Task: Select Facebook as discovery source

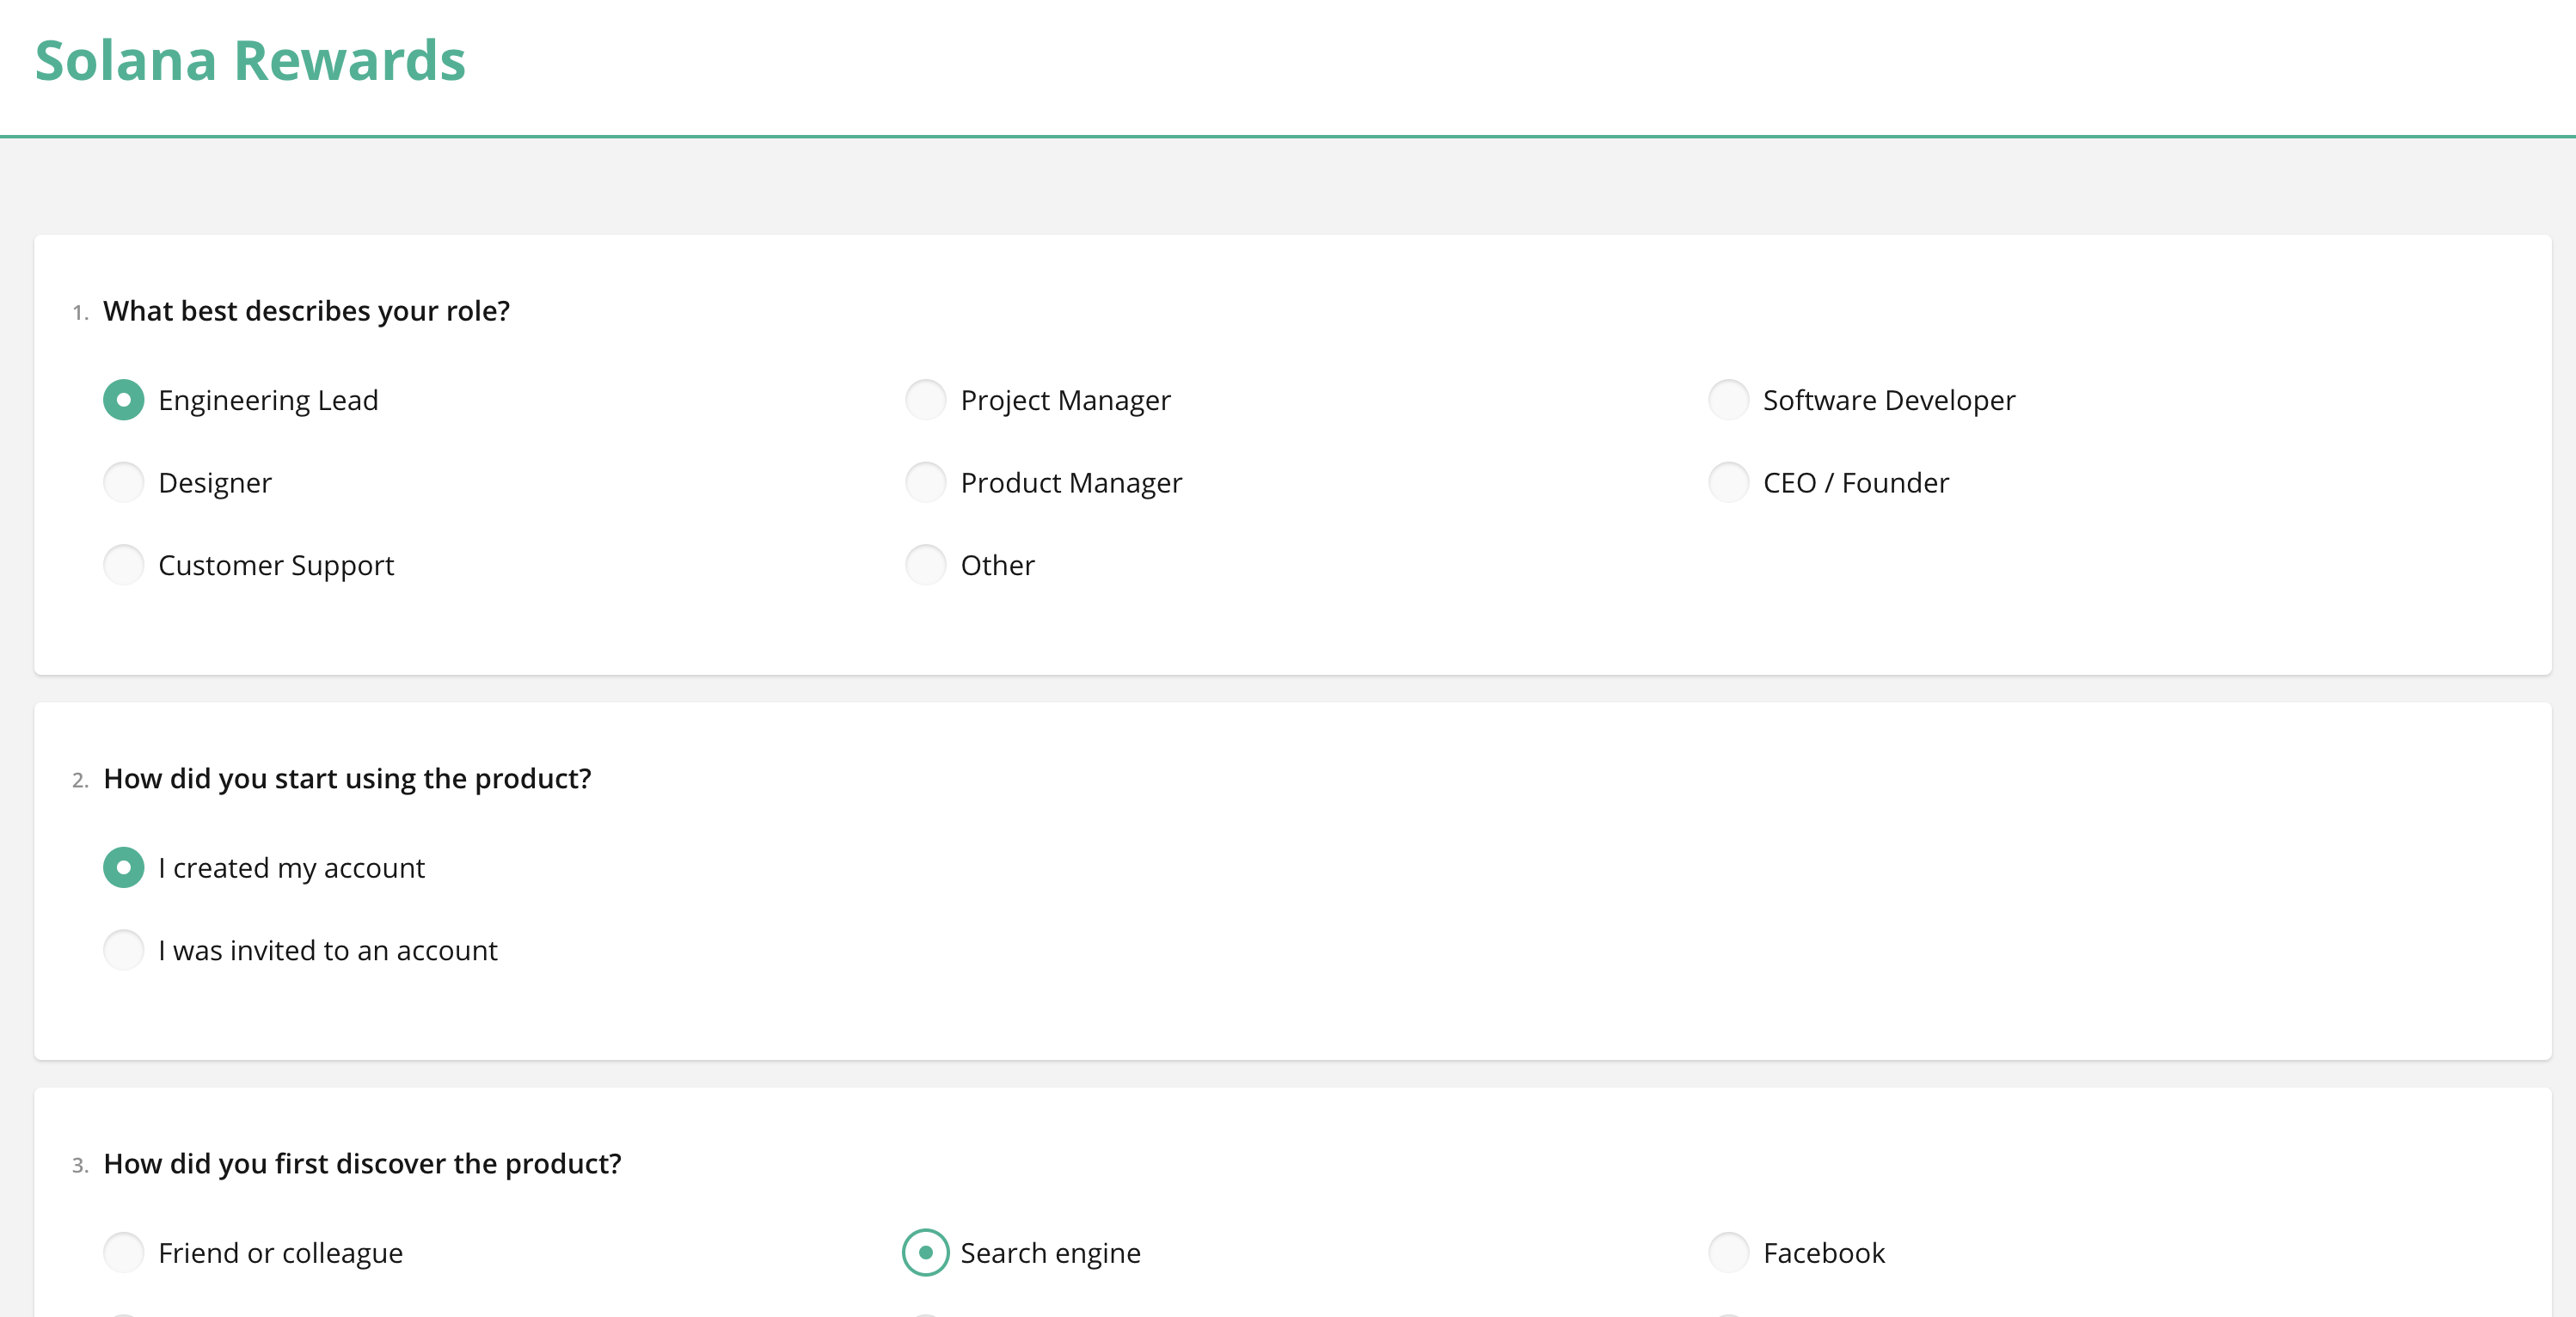Action: click(1728, 1253)
